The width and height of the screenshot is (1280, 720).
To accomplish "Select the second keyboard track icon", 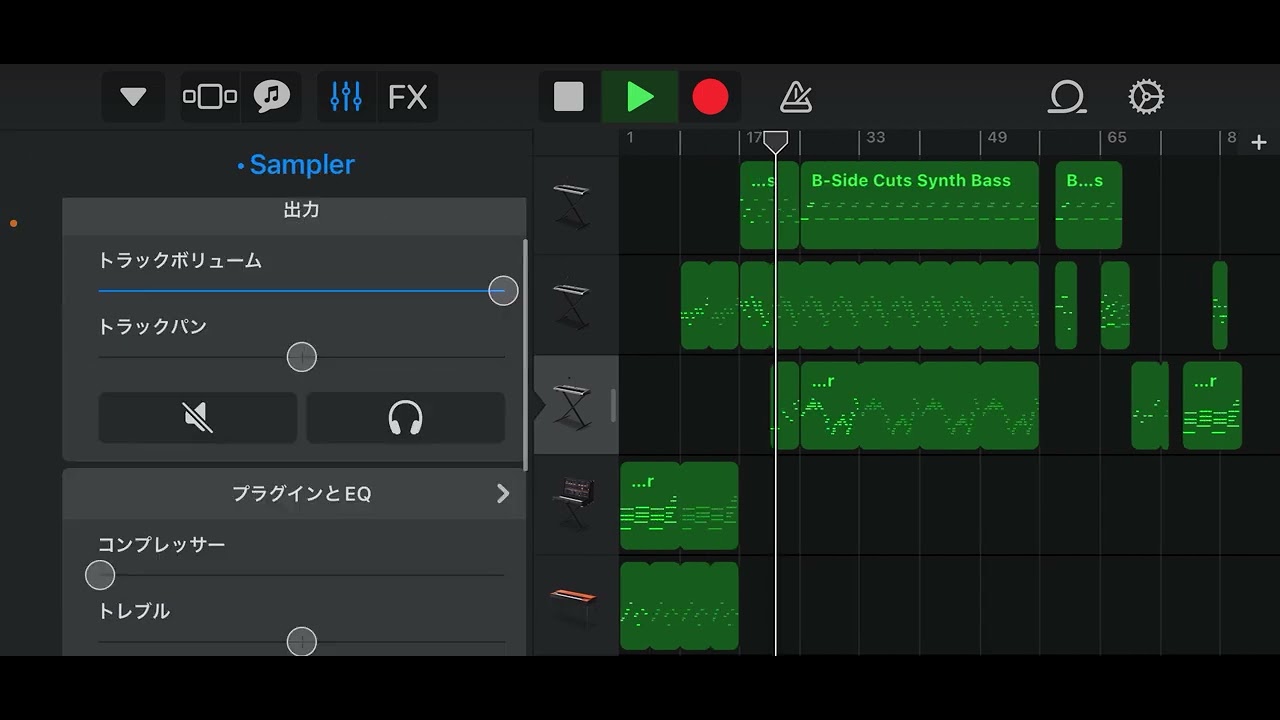I will click(x=572, y=304).
